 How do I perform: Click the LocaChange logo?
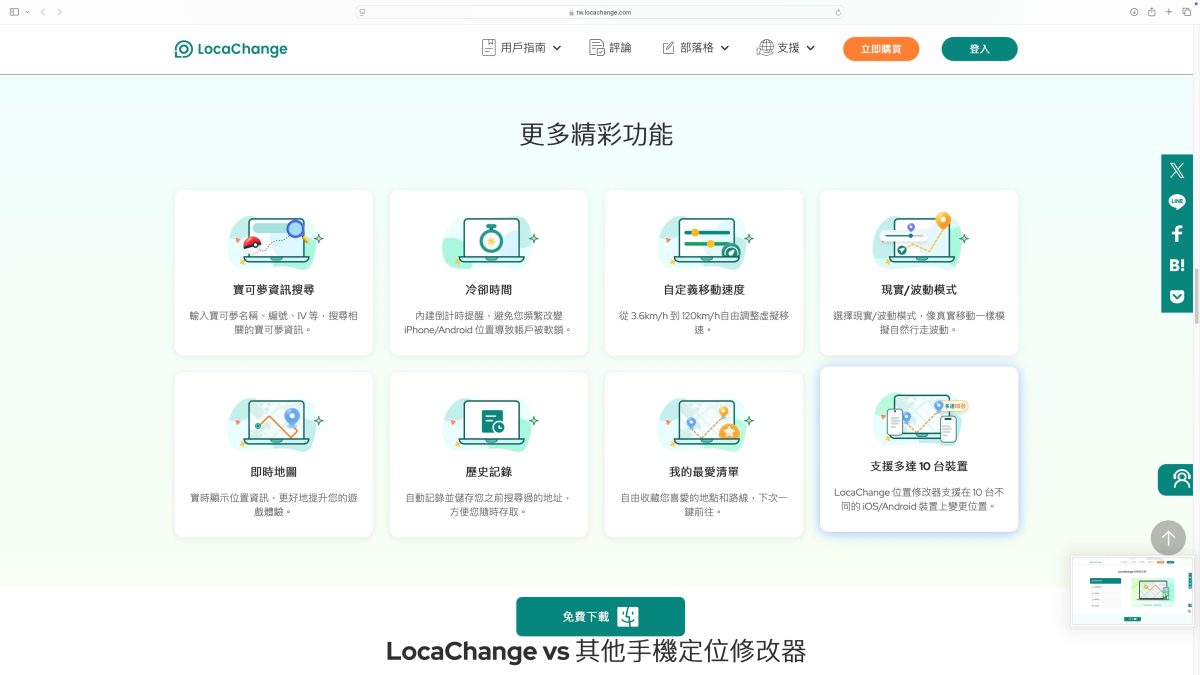pos(231,49)
